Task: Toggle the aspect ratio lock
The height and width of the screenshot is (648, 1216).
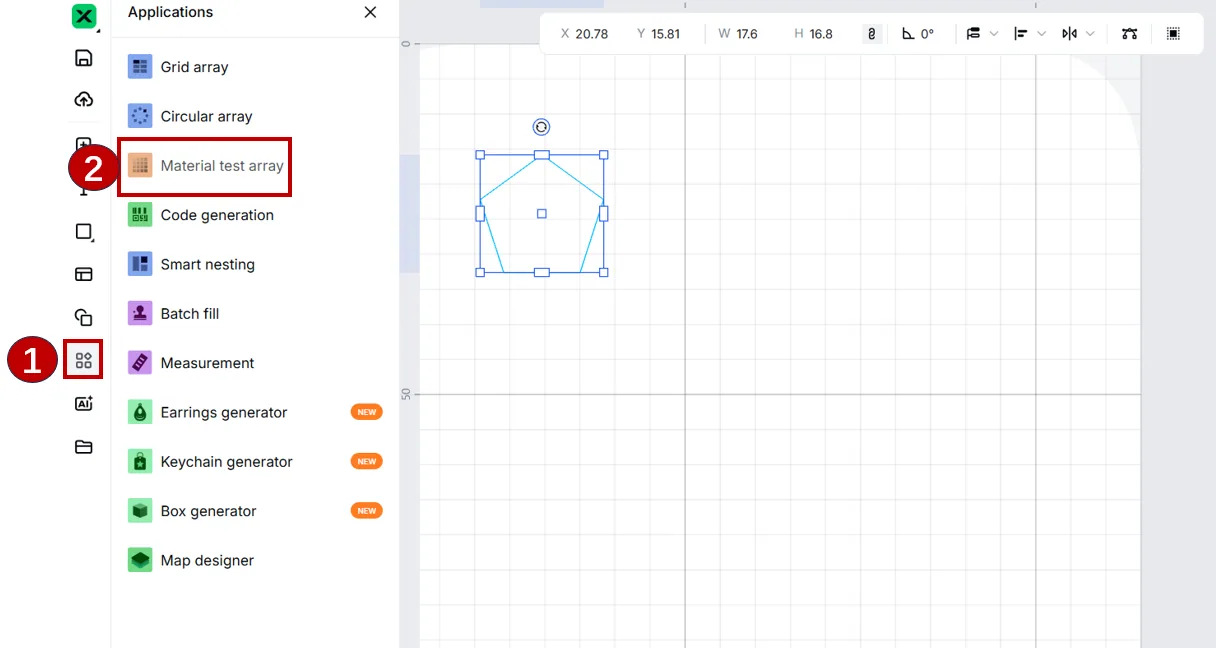Action: (x=872, y=33)
